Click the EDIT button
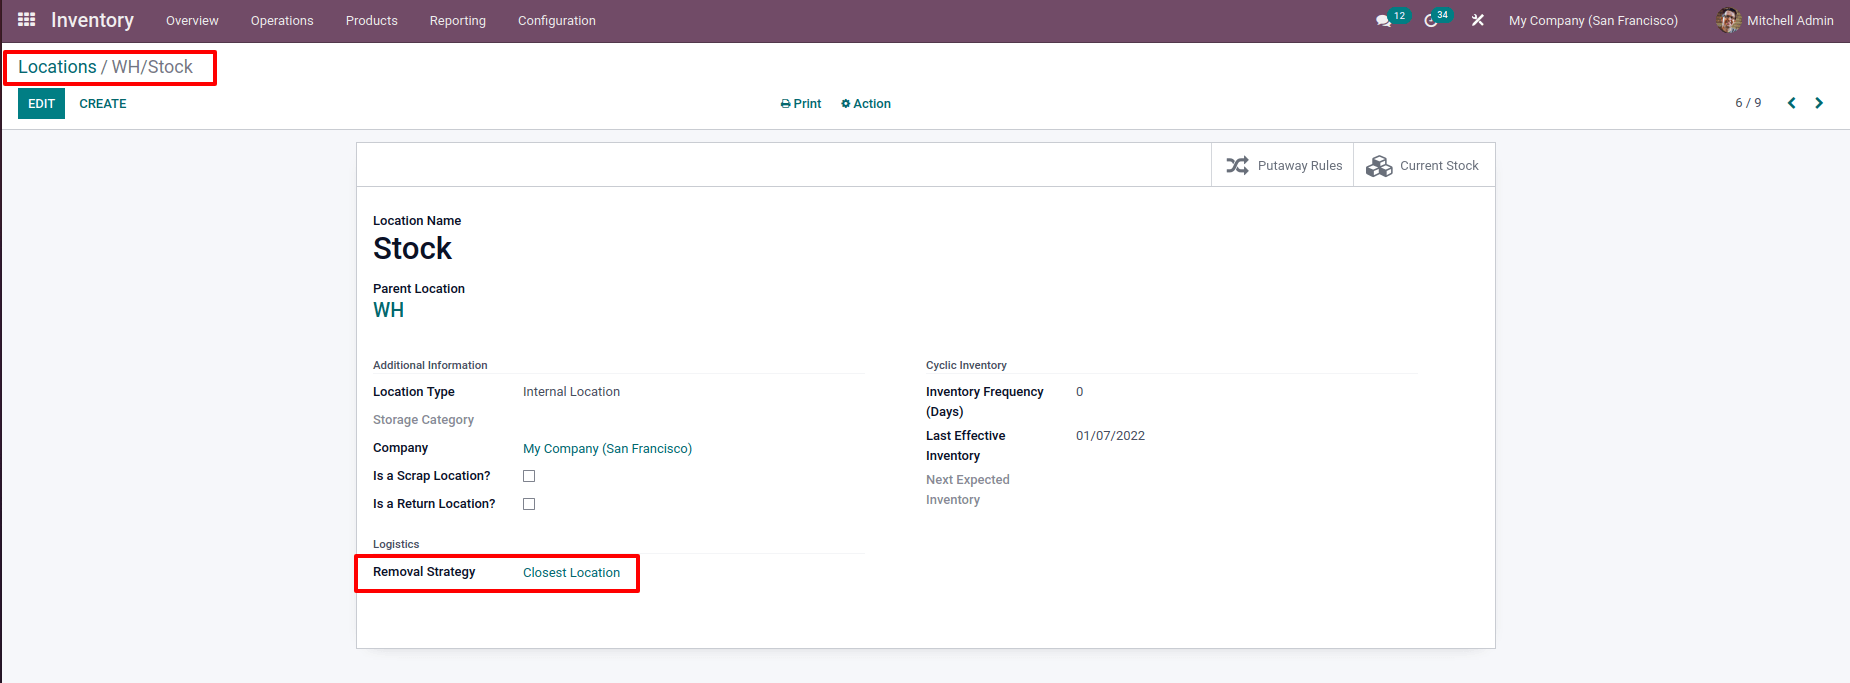The image size is (1850, 683). click(x=41, y=103)
